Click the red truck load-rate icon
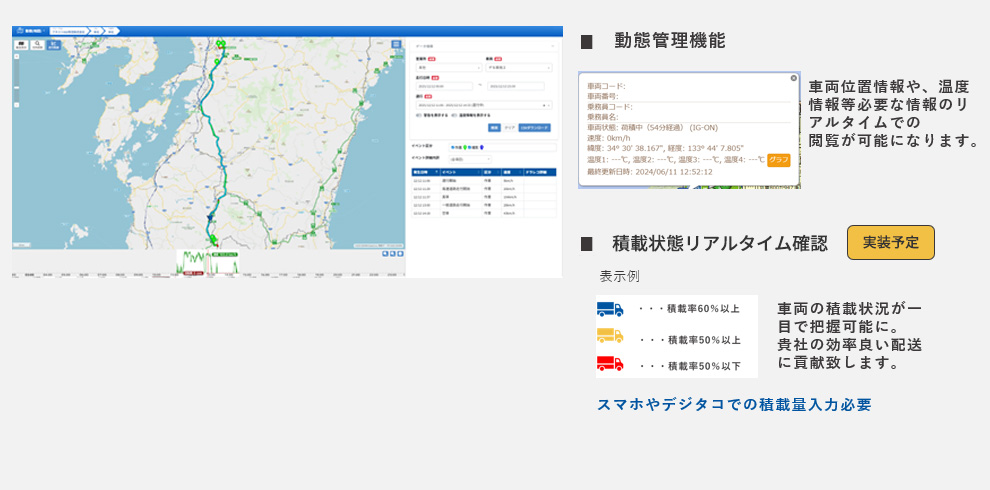Screen dimensions: 990x490 click(609, 363)
